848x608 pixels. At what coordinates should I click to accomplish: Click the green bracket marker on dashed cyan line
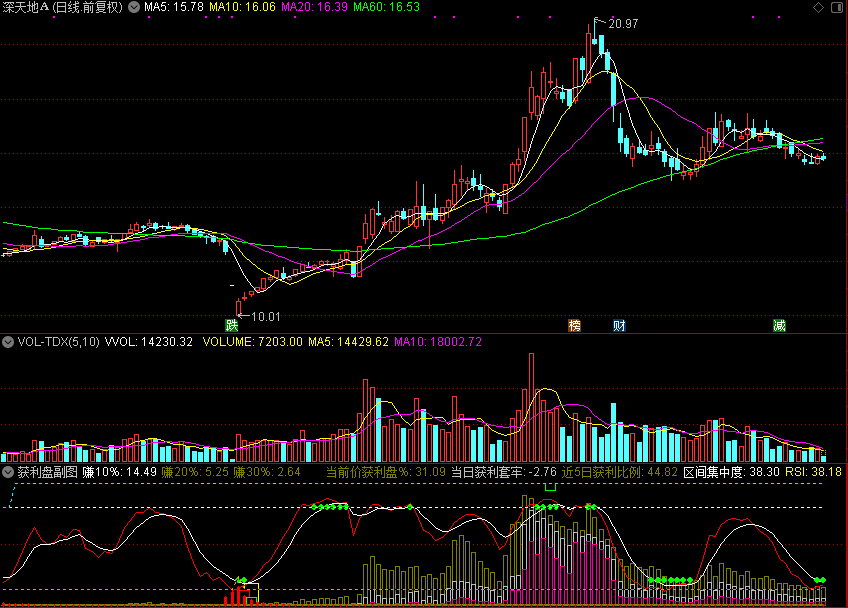pyautogui.click(x=550, y=487)
